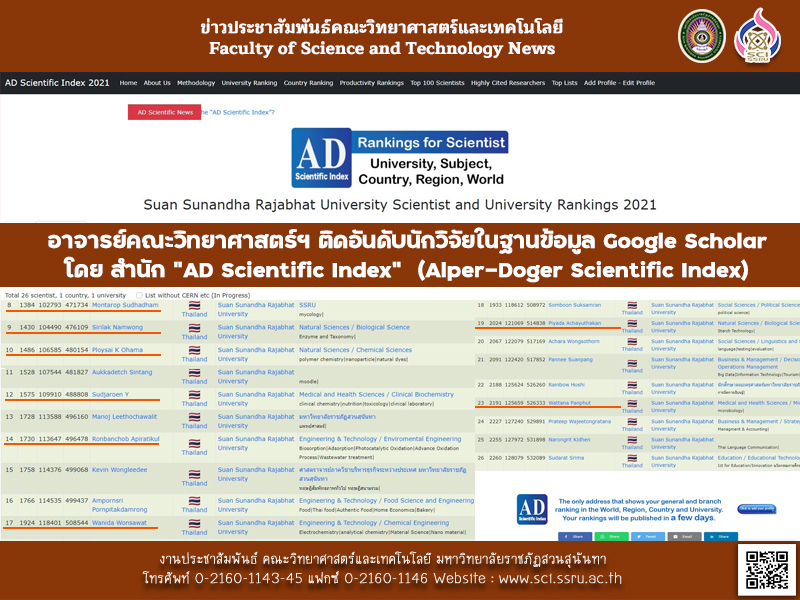Go to Highly Cited Researchers page
Screen dimensions: 800x600
click(507, 83)
